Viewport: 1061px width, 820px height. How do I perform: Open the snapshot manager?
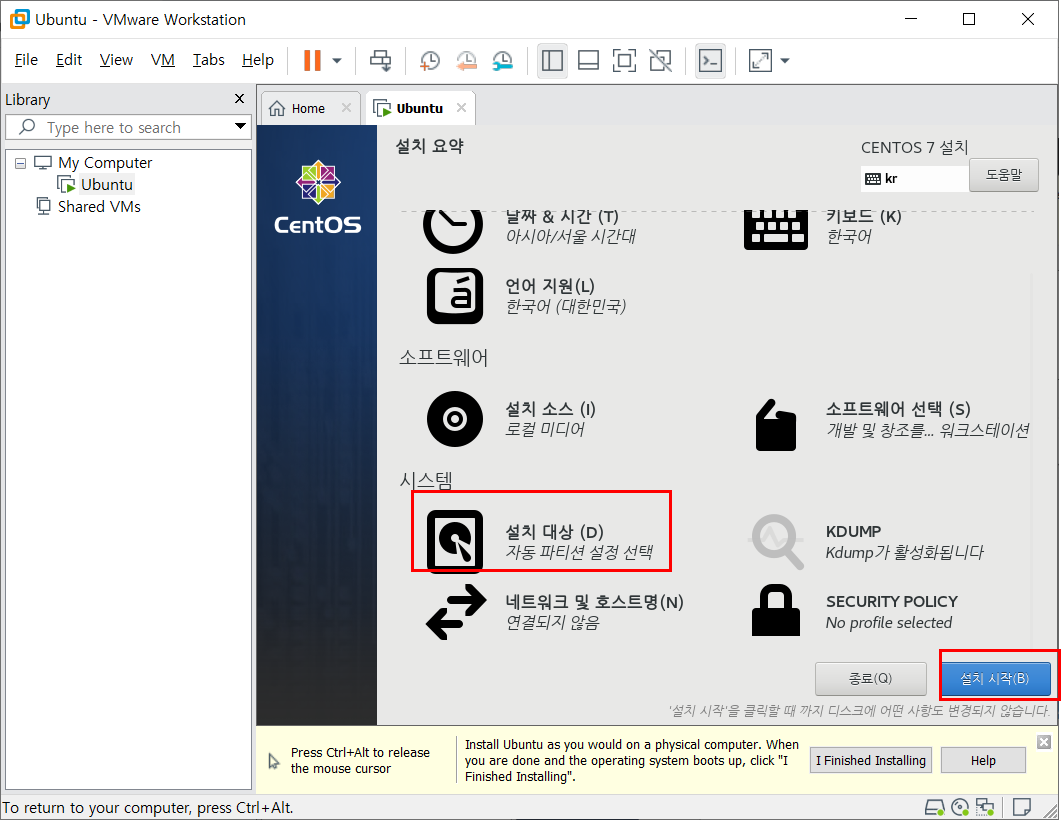(502, 60)
